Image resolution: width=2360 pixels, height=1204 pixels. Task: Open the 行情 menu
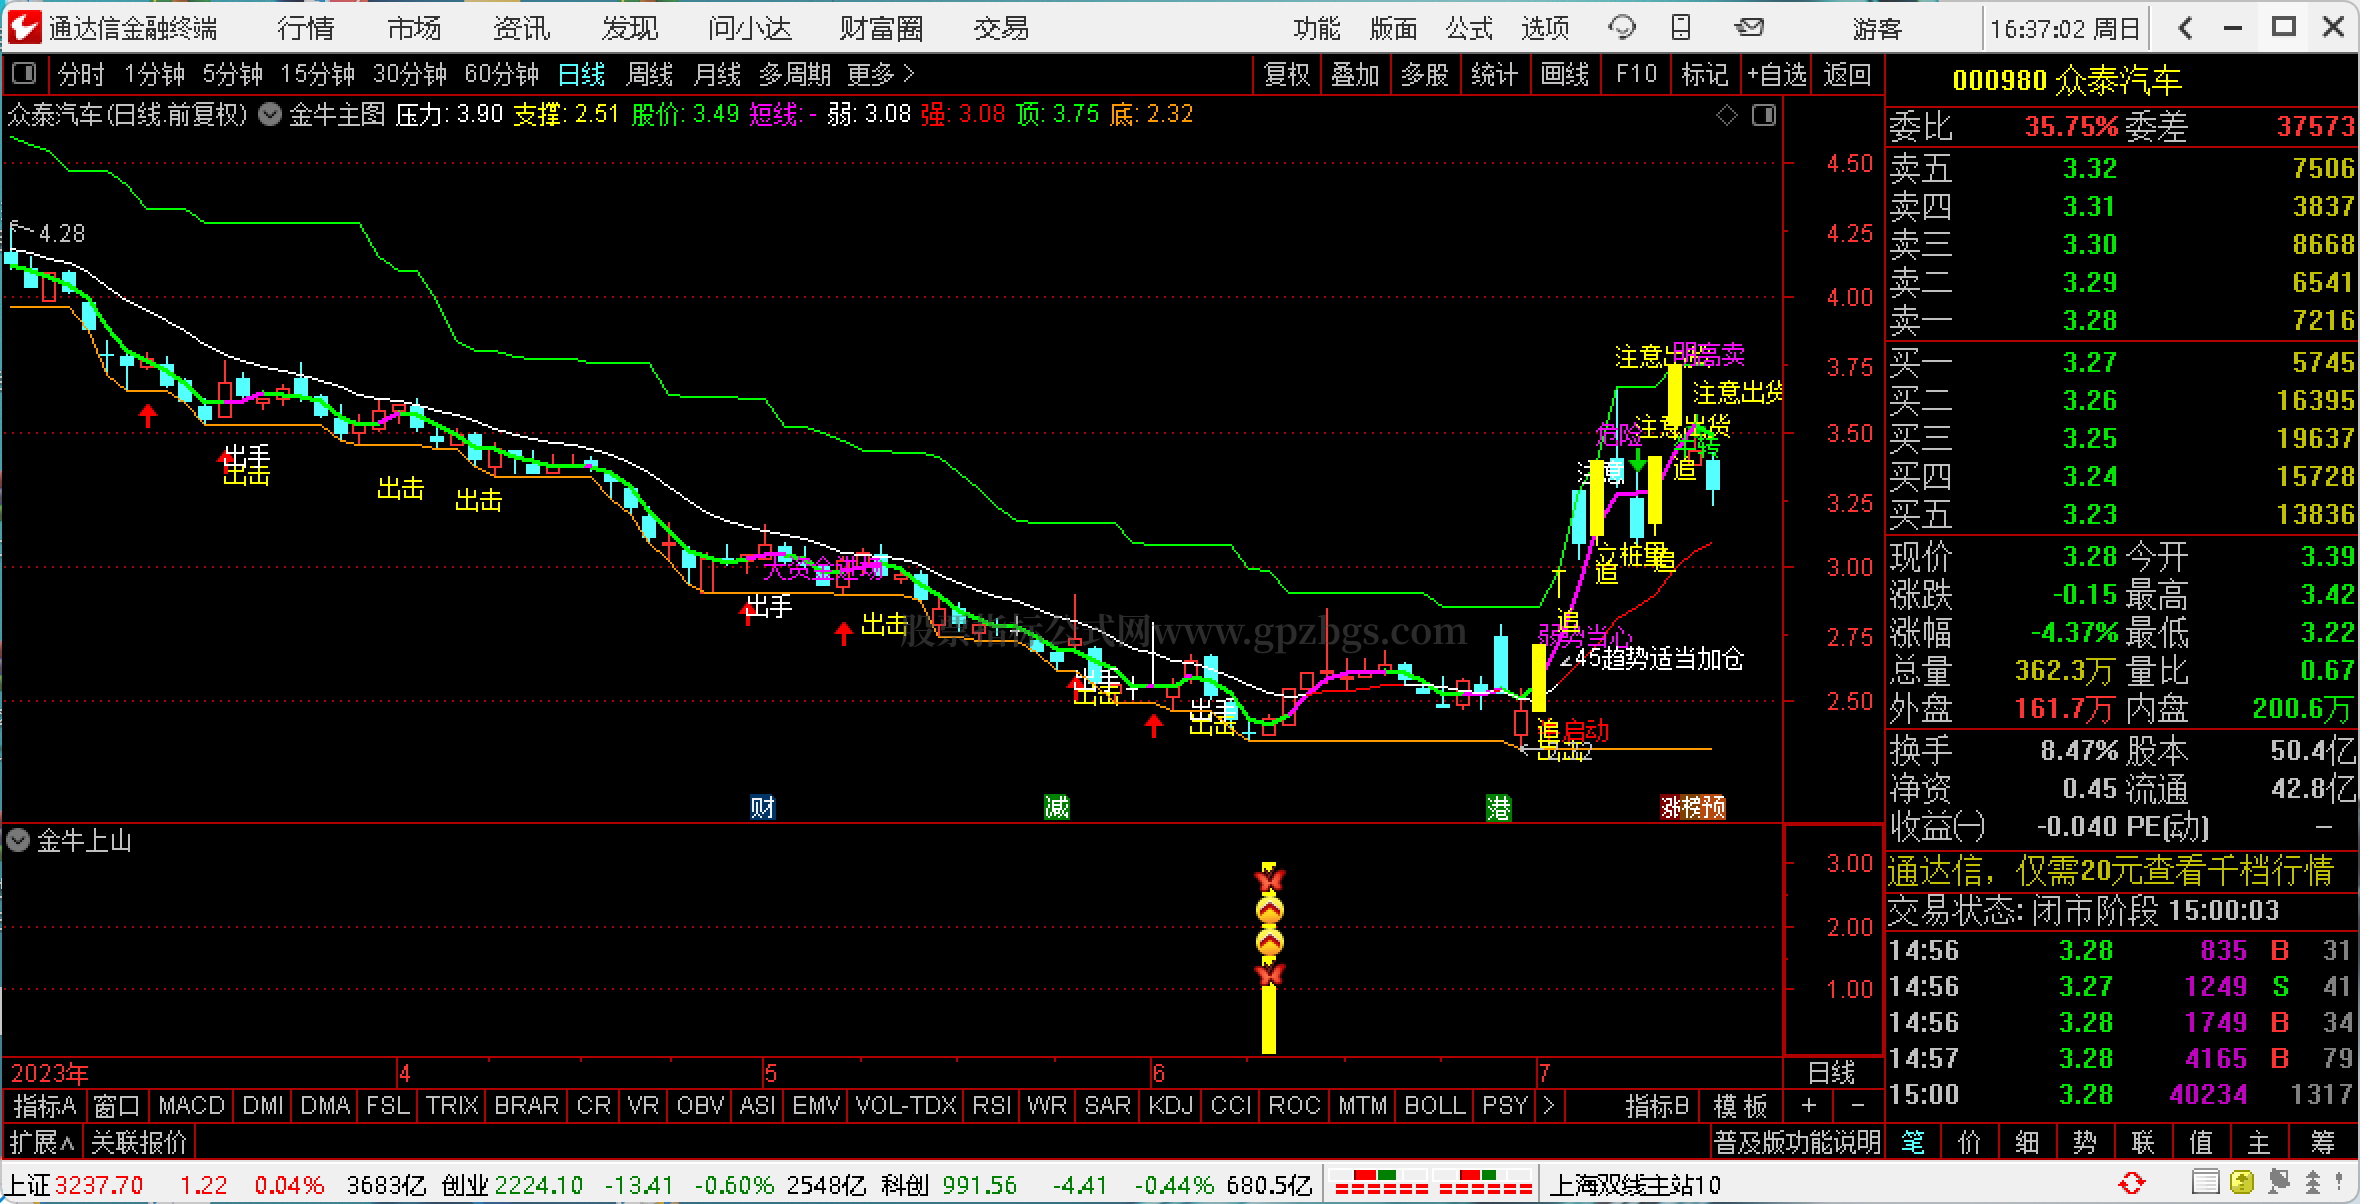coord(305,28)
